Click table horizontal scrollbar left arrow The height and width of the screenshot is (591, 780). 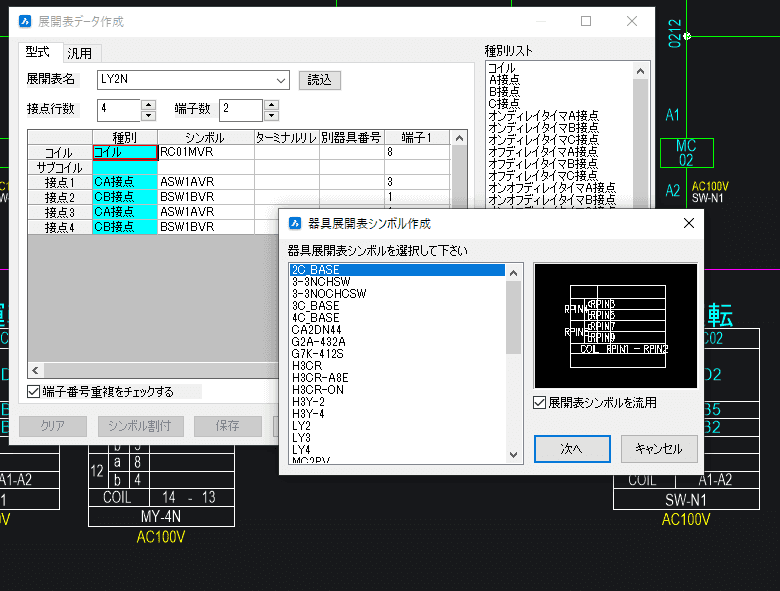point(35,370)
